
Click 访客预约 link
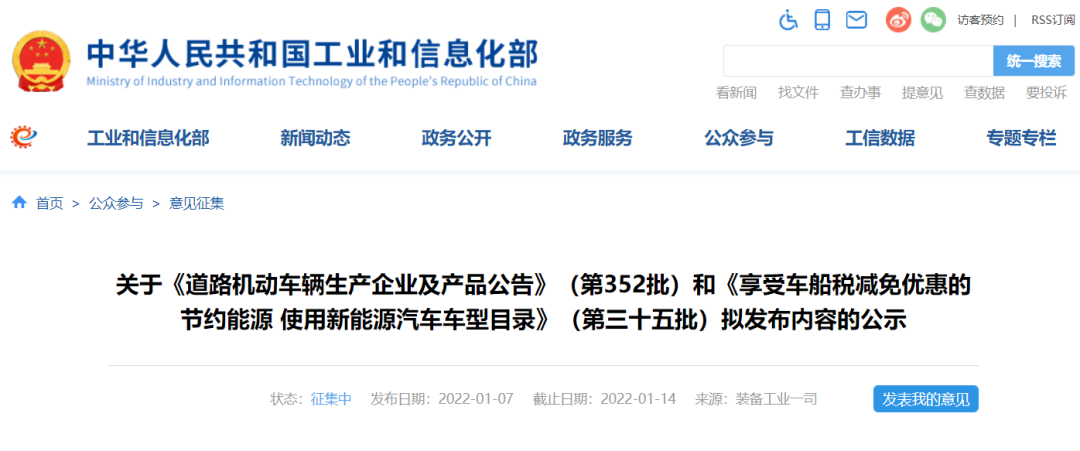(x=980, y=20)
